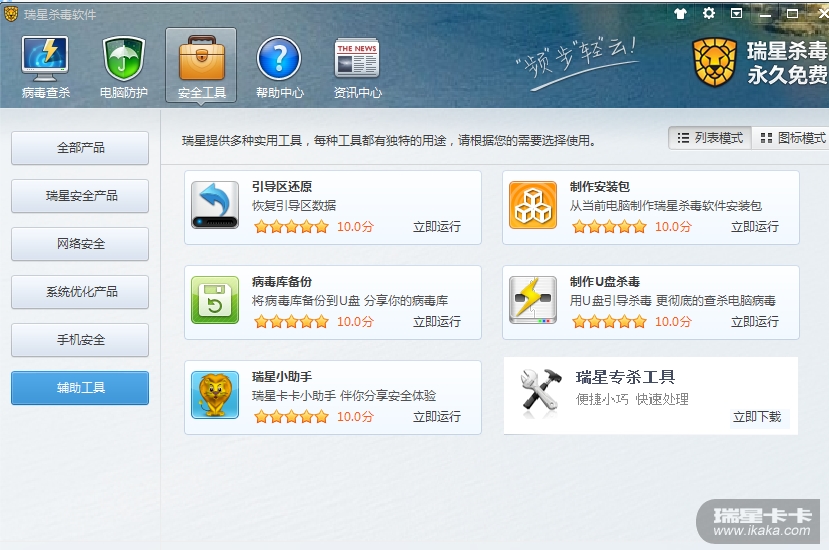This screenshot has height=550, width=829.
Task: Click the 瑞星专杀工具 title text
Action: (x=625, y=377)
